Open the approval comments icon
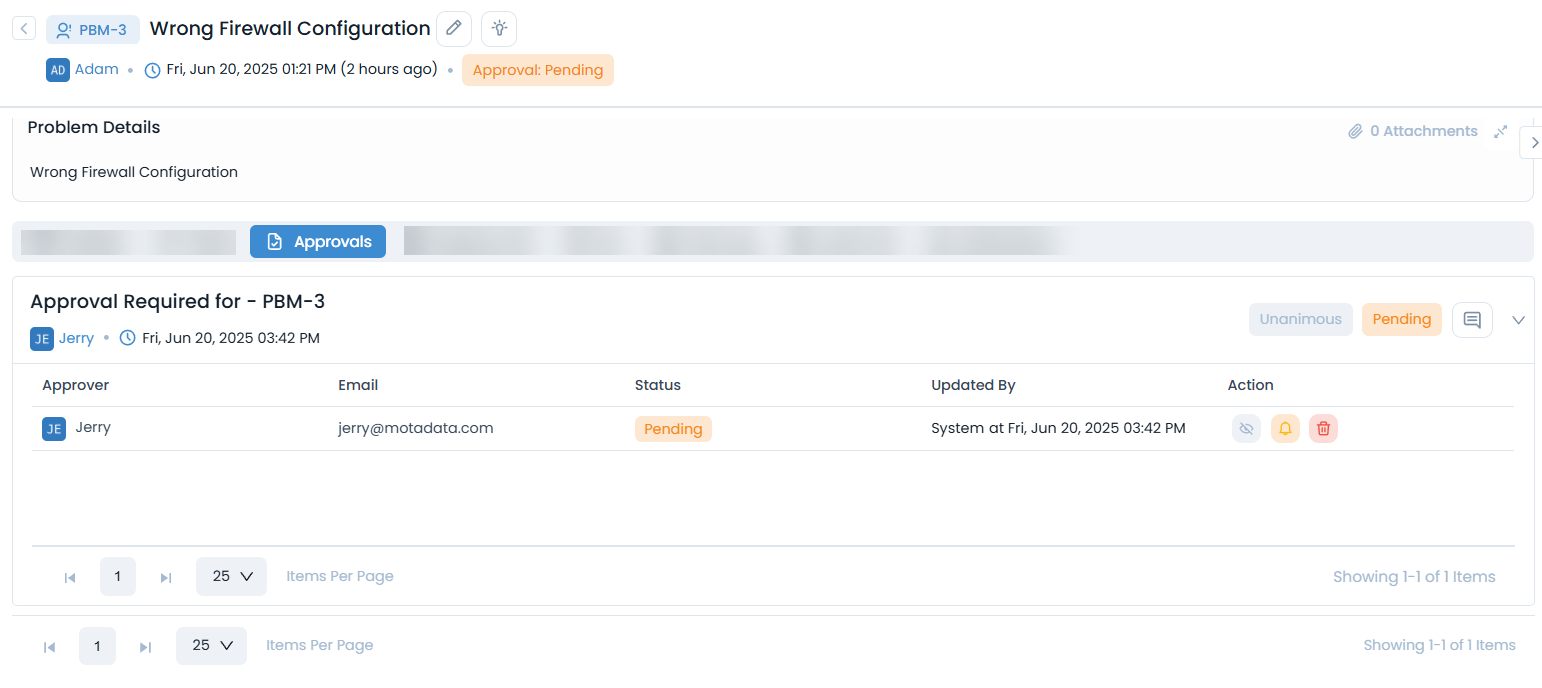 (1472, 320)
